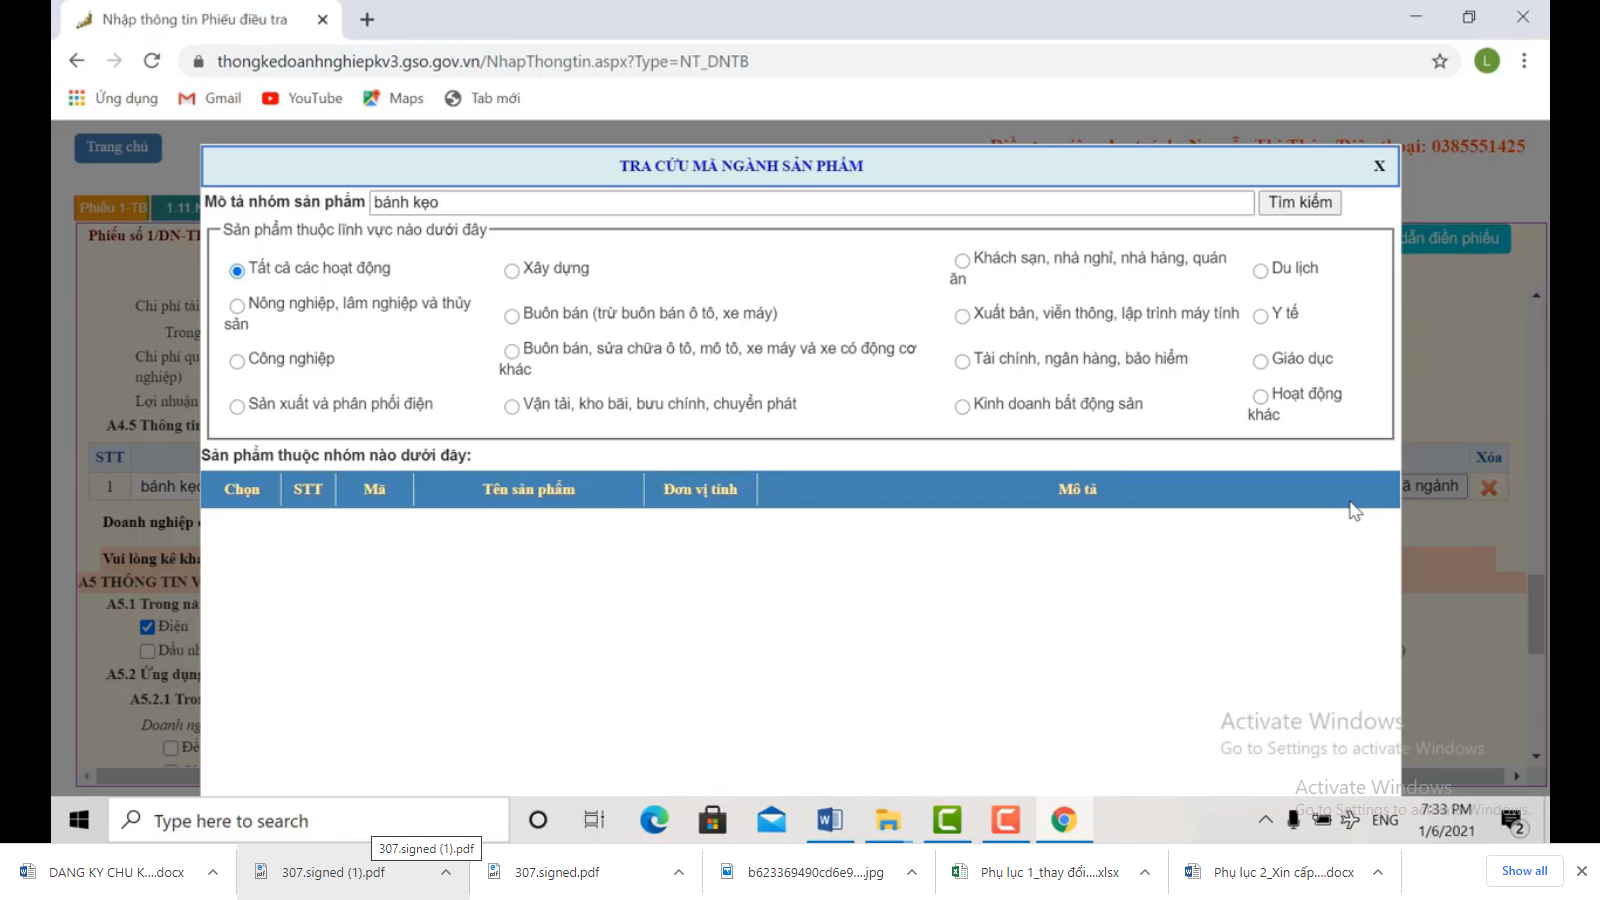Viewport: 1600px width, 900px height.
Task: Click the Tìm kiếm search button
Action: (1299, 203)
